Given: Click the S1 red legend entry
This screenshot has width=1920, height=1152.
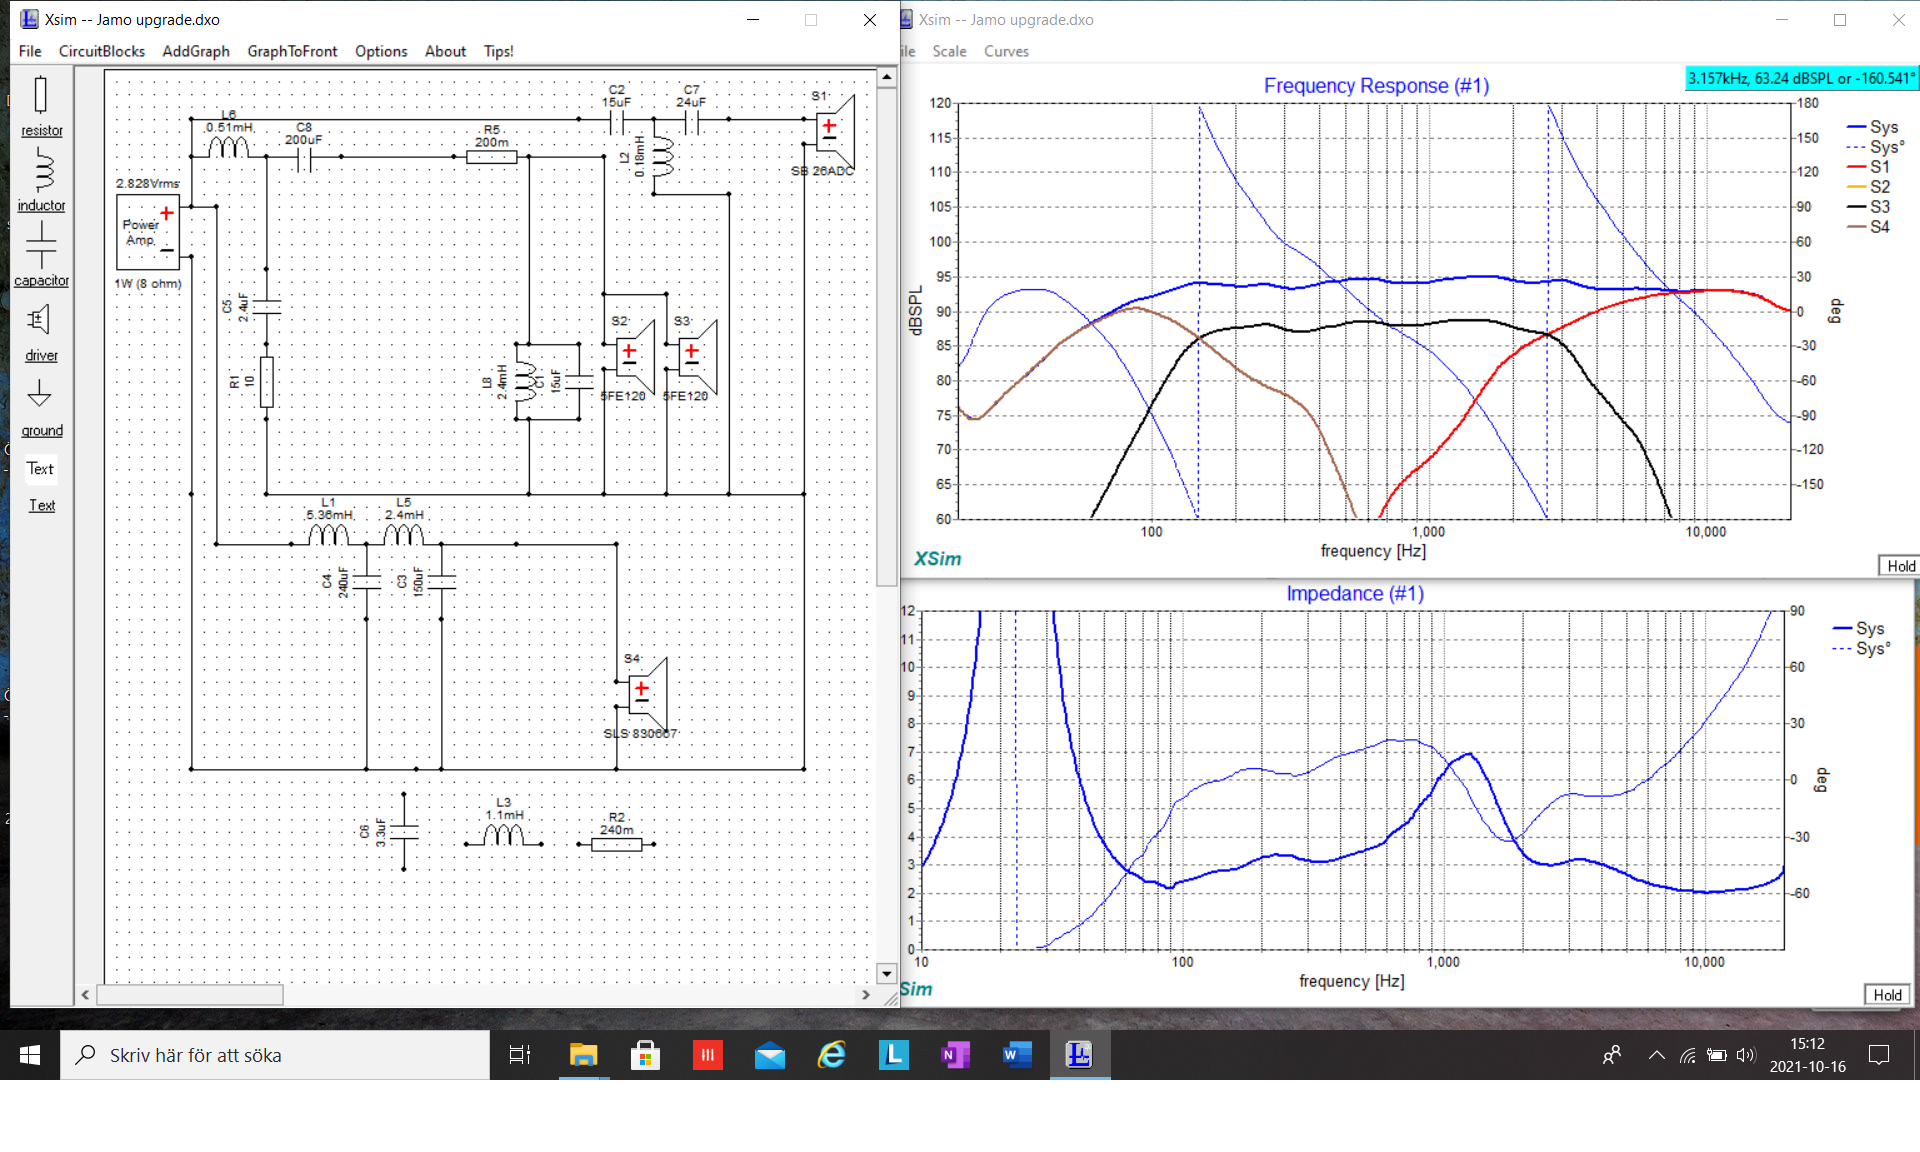Looking at the screenshot, I should 1869,167.
